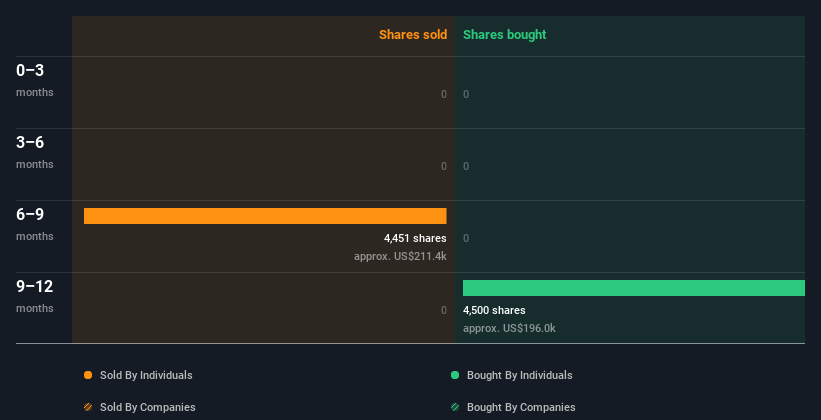Toggle the Bought By Companies legend label
The width and height of the screenshot is (821, 420).
pos(521,407)
